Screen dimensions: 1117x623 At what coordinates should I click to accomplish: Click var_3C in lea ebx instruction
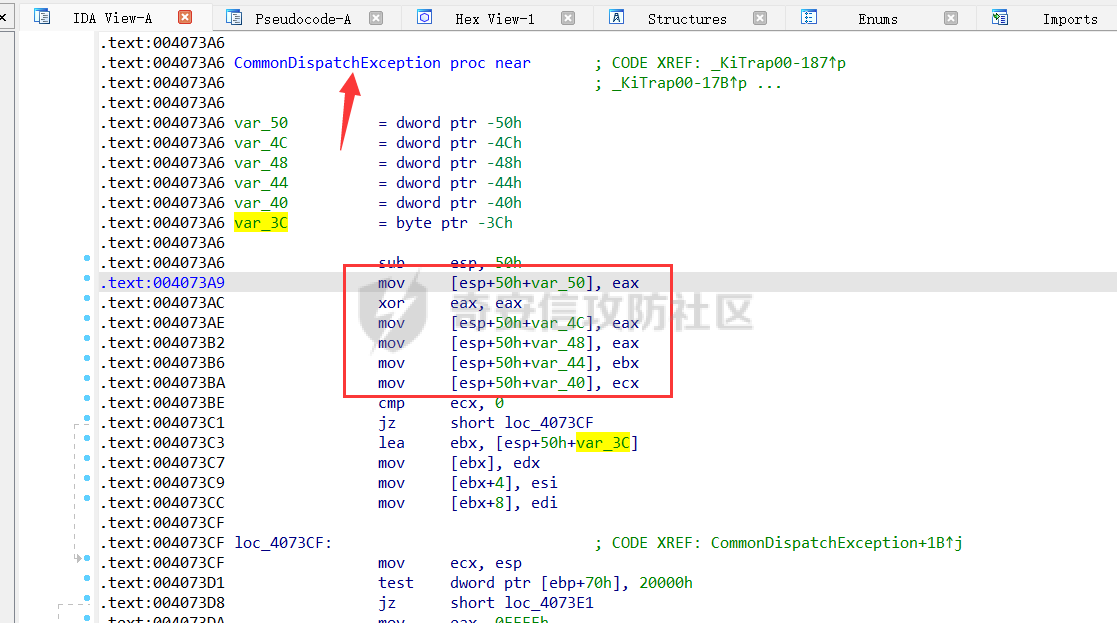coord(603,443)
